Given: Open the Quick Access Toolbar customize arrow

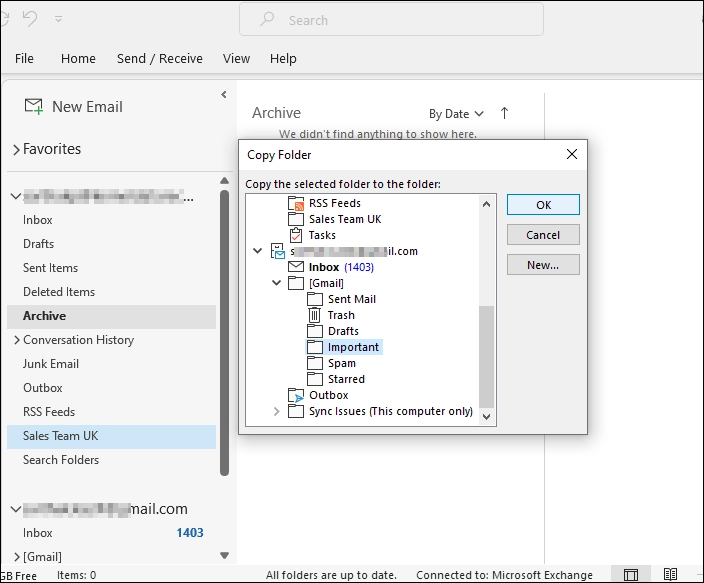Looking at the screenshot, I should 58,19.
